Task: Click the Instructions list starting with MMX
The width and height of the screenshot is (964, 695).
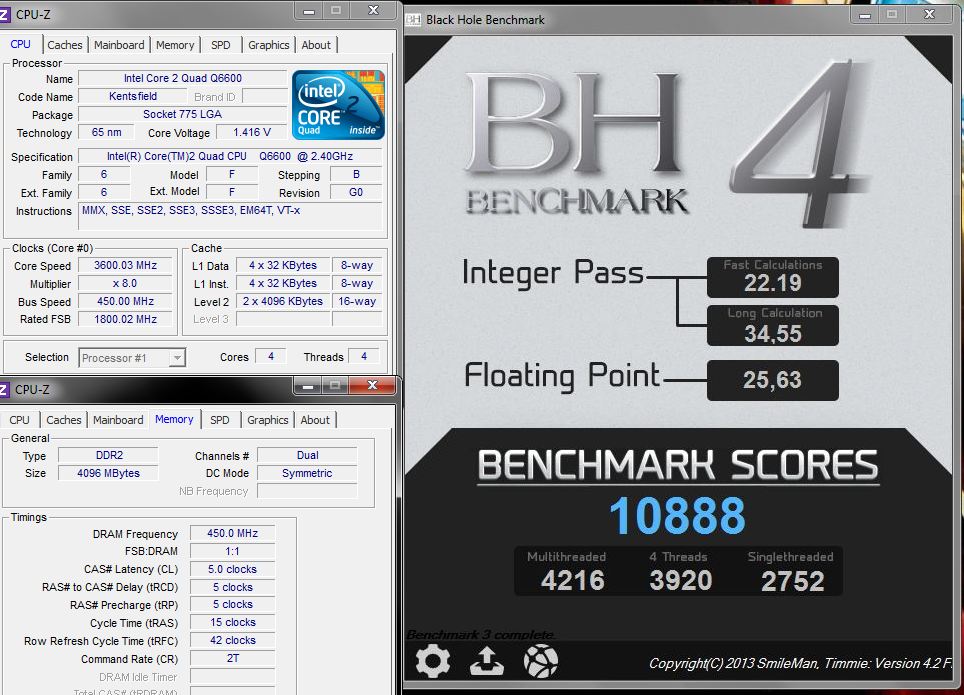Action: click(x=230, y=216)
